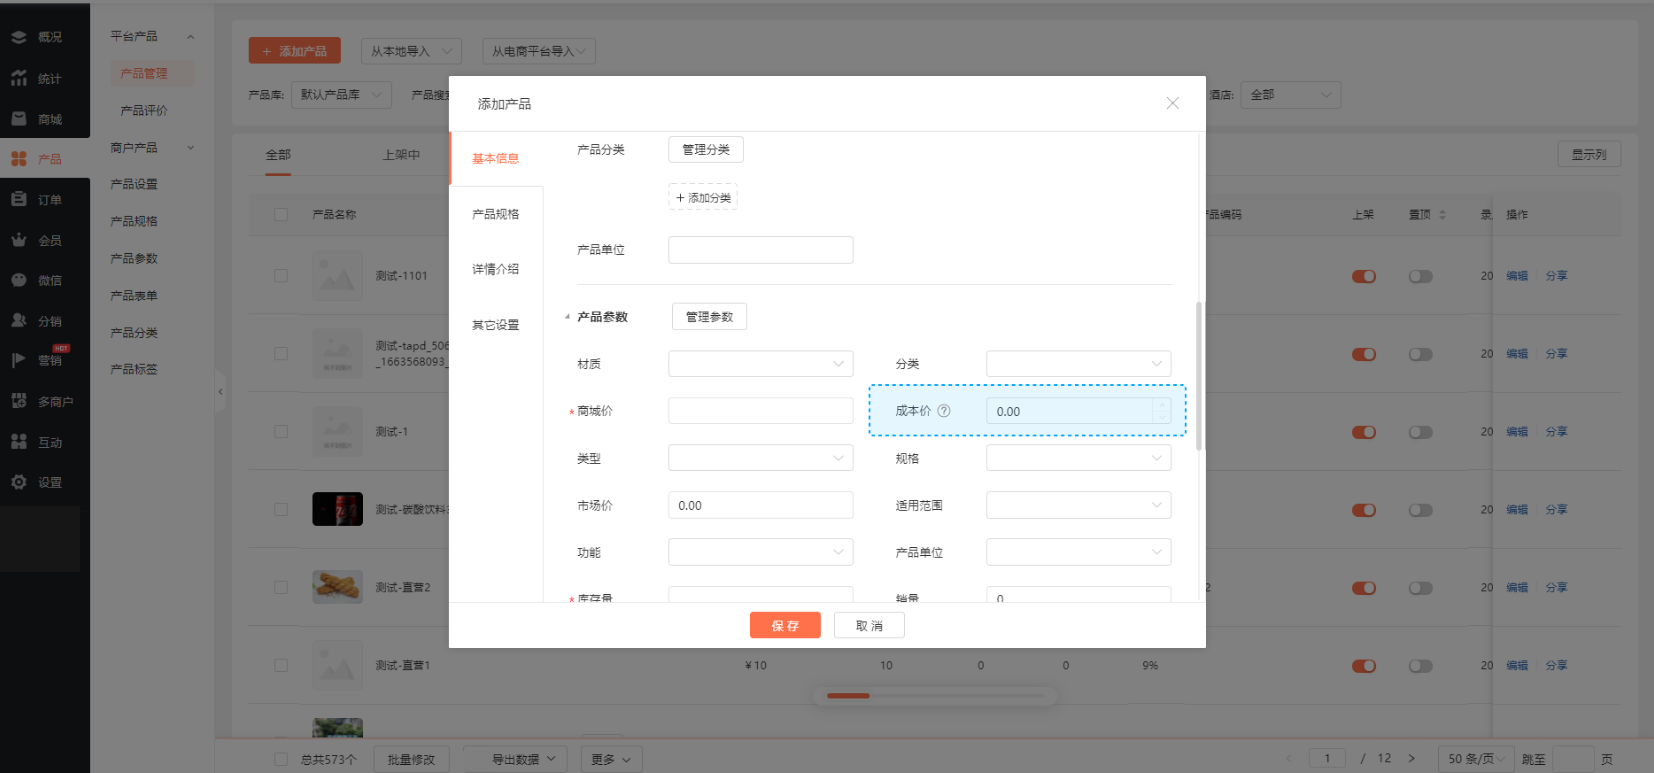
Task: Check the bottom 总共573个 checkbox
Action: tap(281, 759)
